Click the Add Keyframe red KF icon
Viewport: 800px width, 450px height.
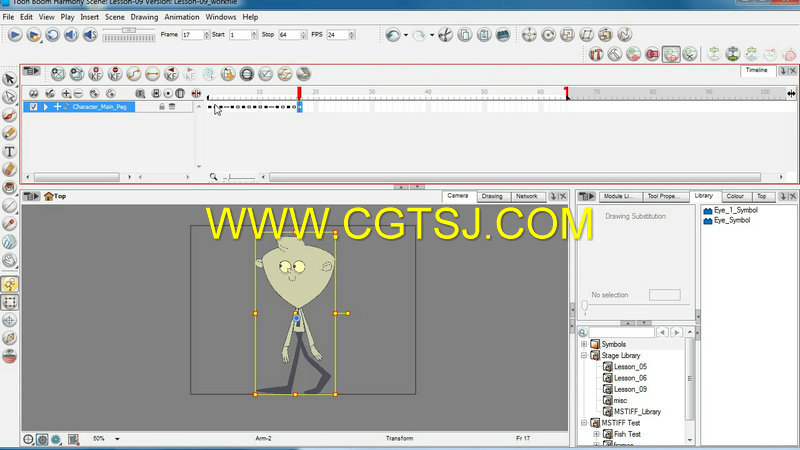[x=95, y=74]
